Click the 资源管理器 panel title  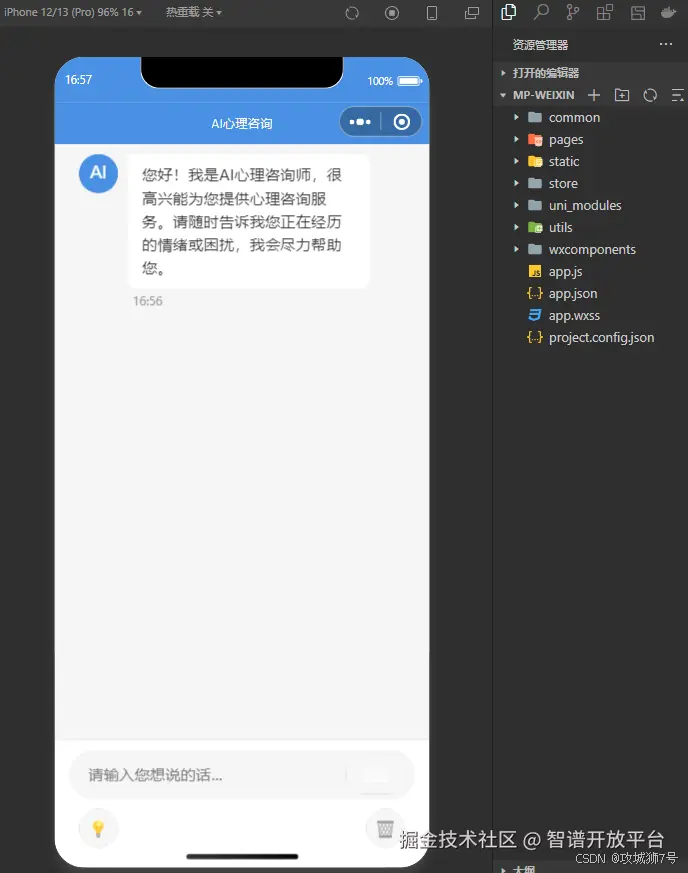click(540, 45)
